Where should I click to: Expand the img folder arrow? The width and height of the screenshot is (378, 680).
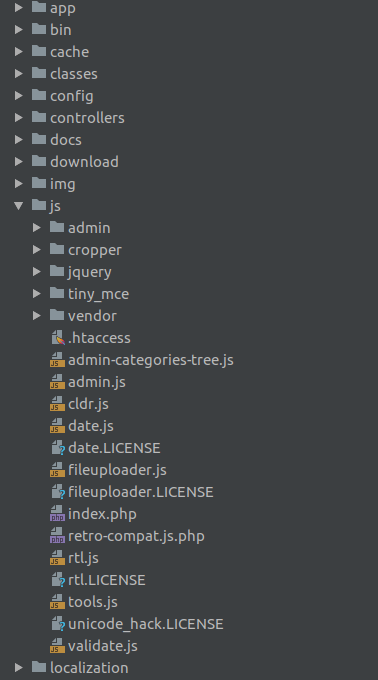point(19,183)
